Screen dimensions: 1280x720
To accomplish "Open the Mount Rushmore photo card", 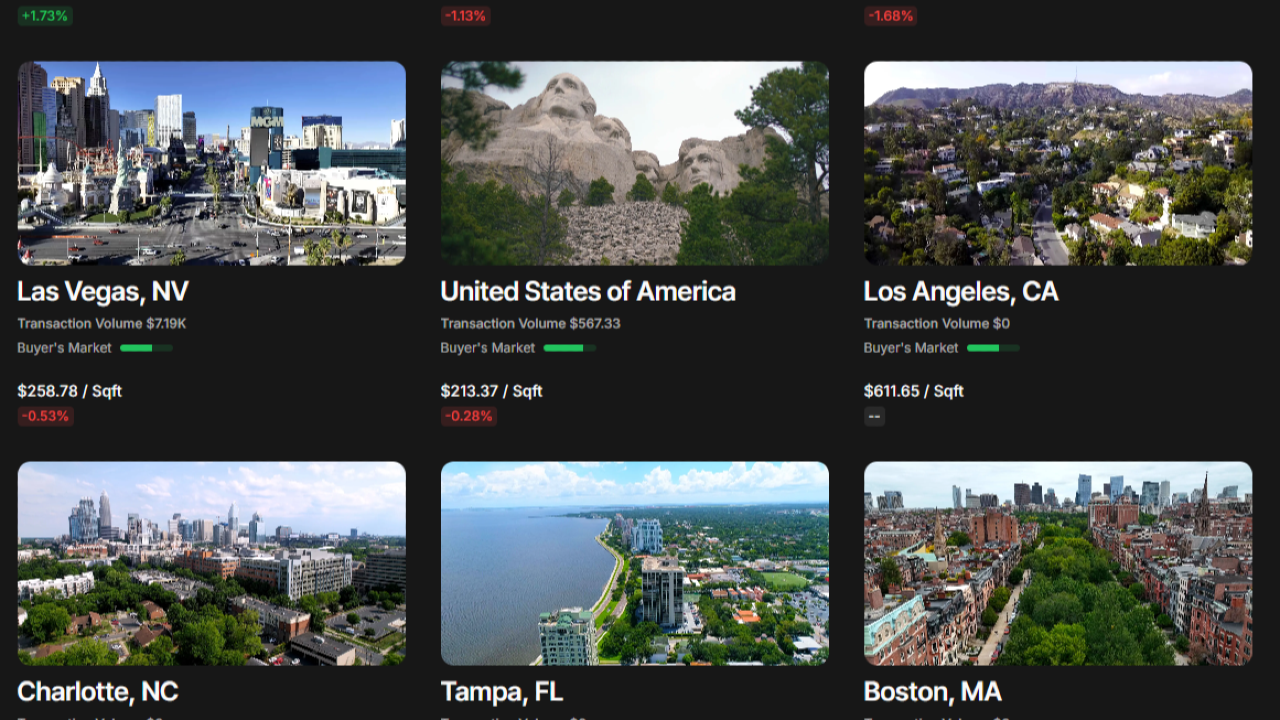I will click(x=635, y=163).
